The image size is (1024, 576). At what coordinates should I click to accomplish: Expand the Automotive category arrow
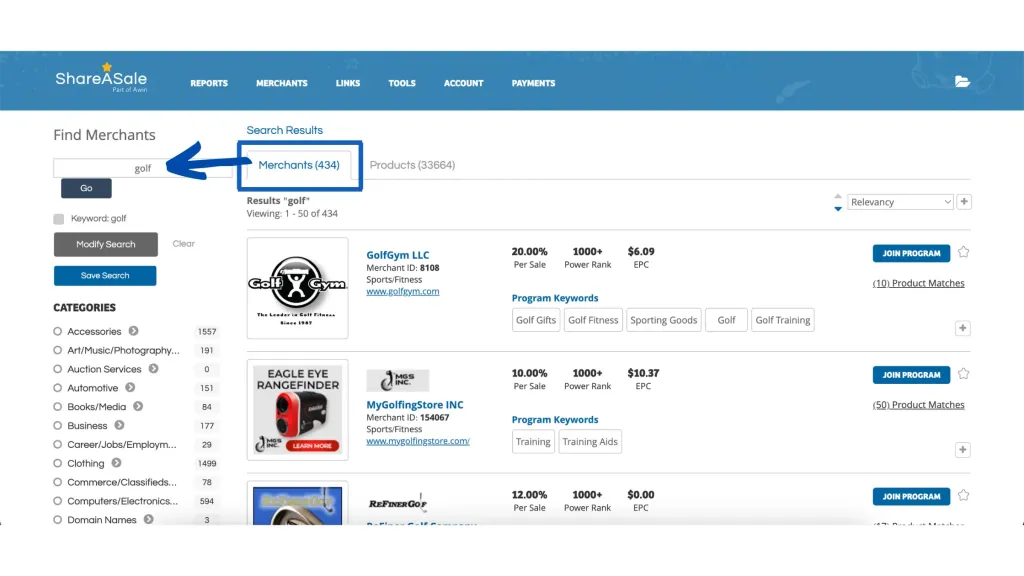(x=130, y=388)
